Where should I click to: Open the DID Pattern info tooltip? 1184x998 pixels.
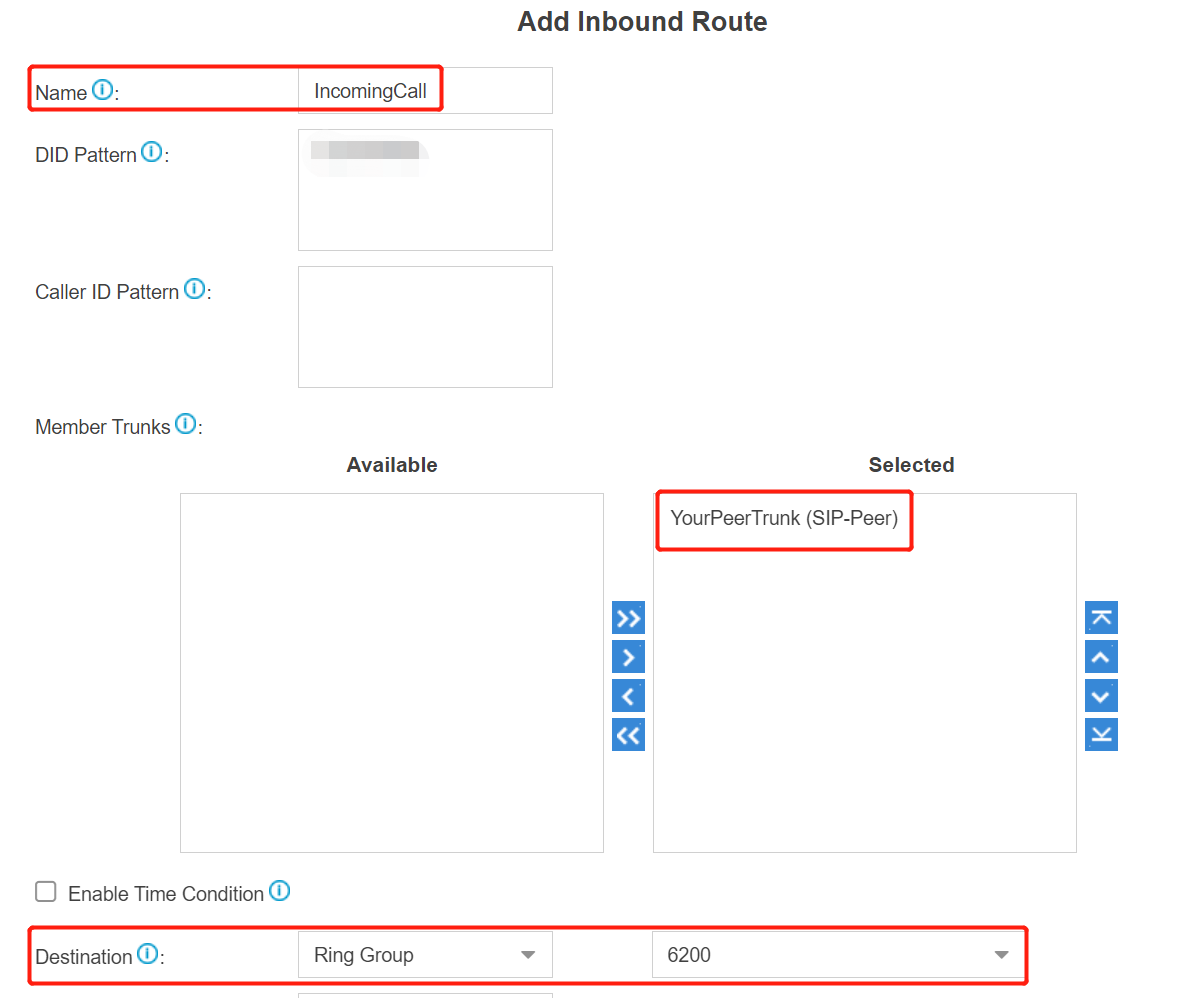[151, 151]
